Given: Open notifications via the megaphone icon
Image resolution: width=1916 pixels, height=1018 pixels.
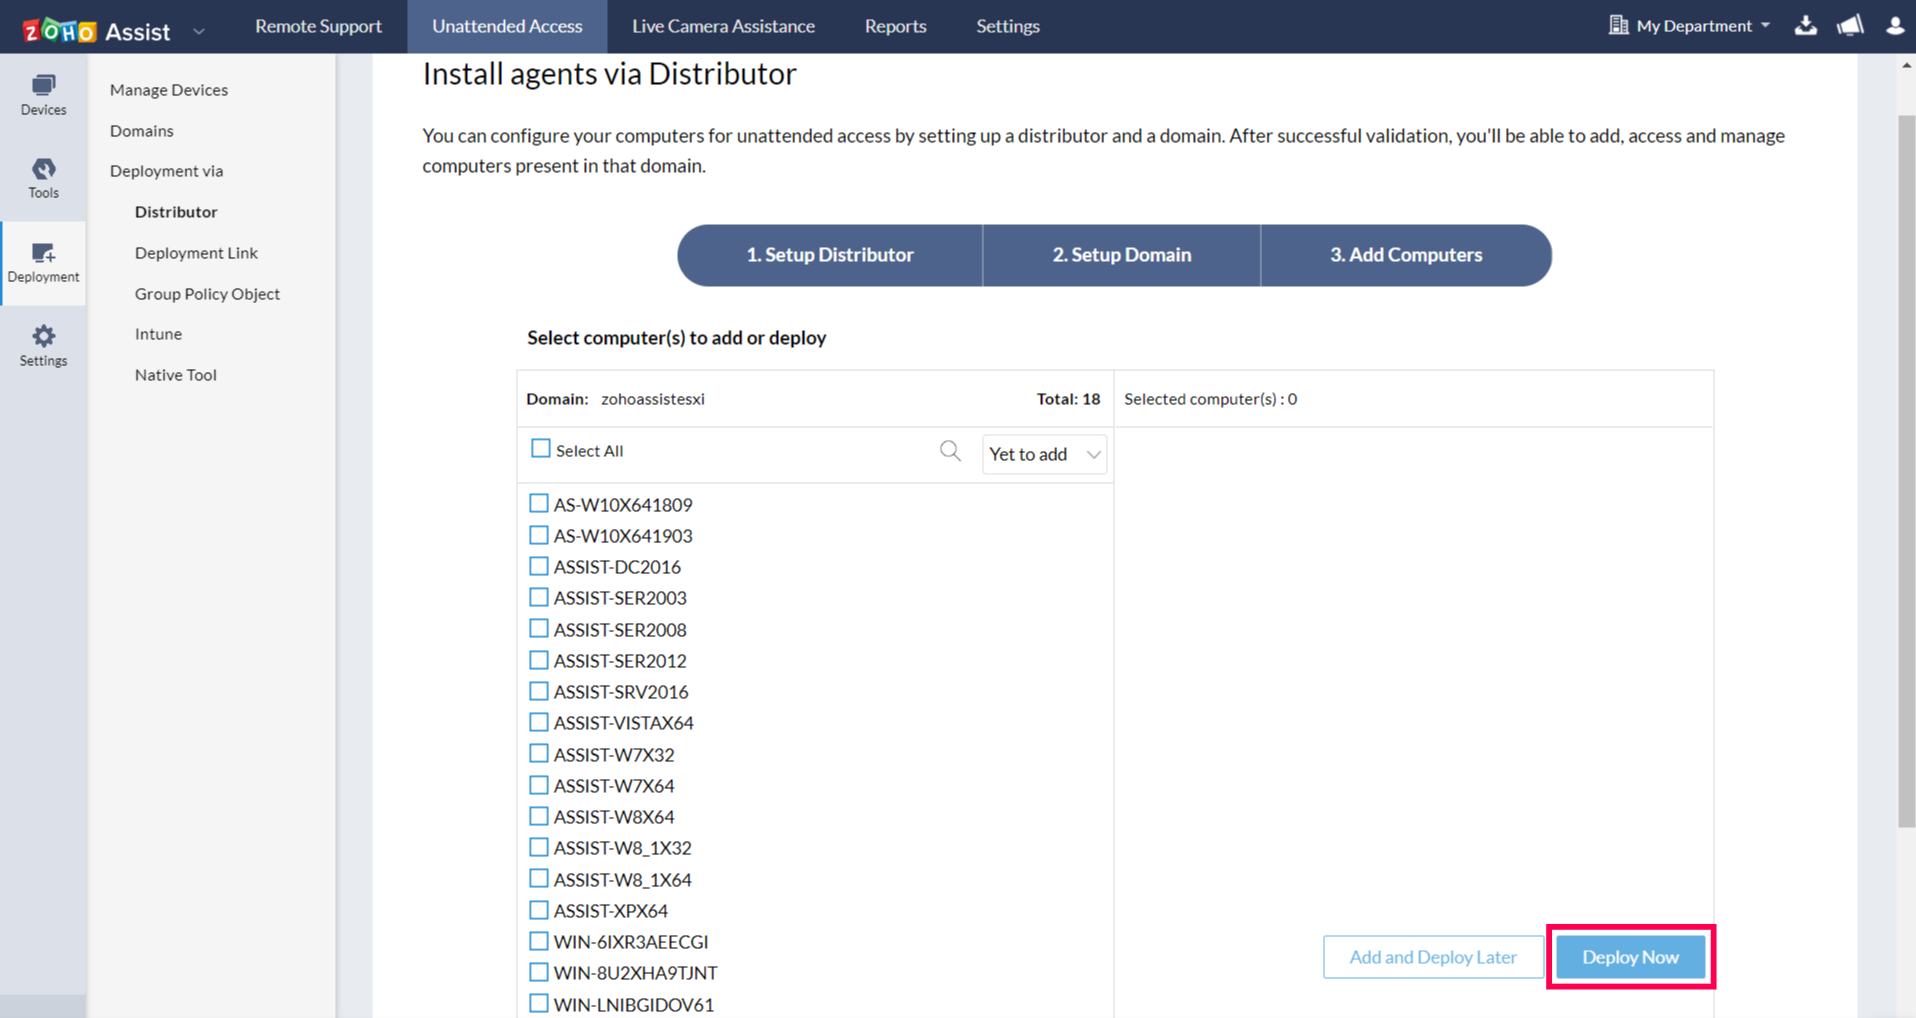Looking at the screenshot, I should [1850, 26].
